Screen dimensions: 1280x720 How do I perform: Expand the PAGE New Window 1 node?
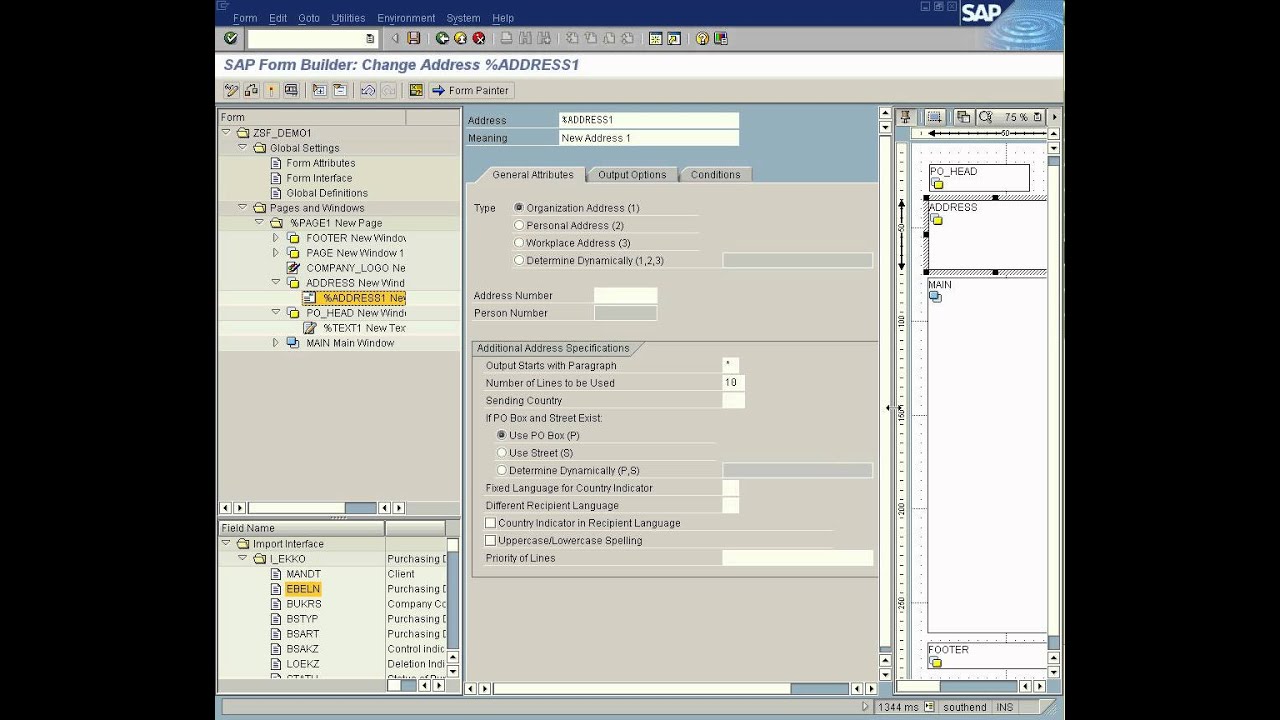point(276,253)
